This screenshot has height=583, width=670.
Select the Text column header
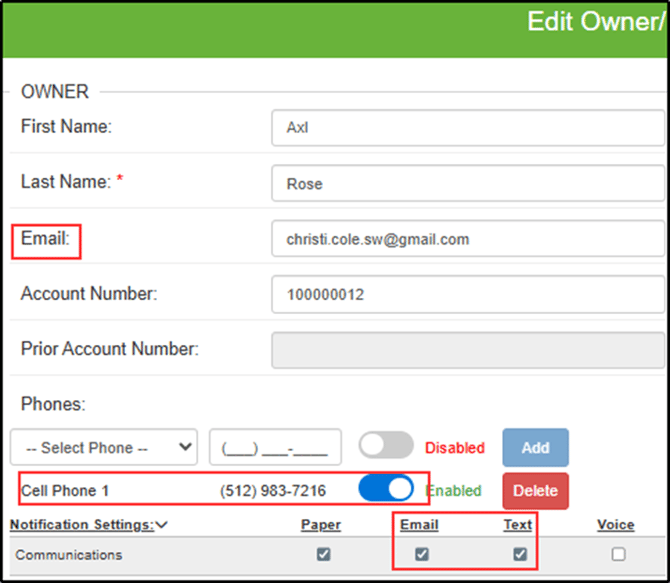tap(517, 525)
